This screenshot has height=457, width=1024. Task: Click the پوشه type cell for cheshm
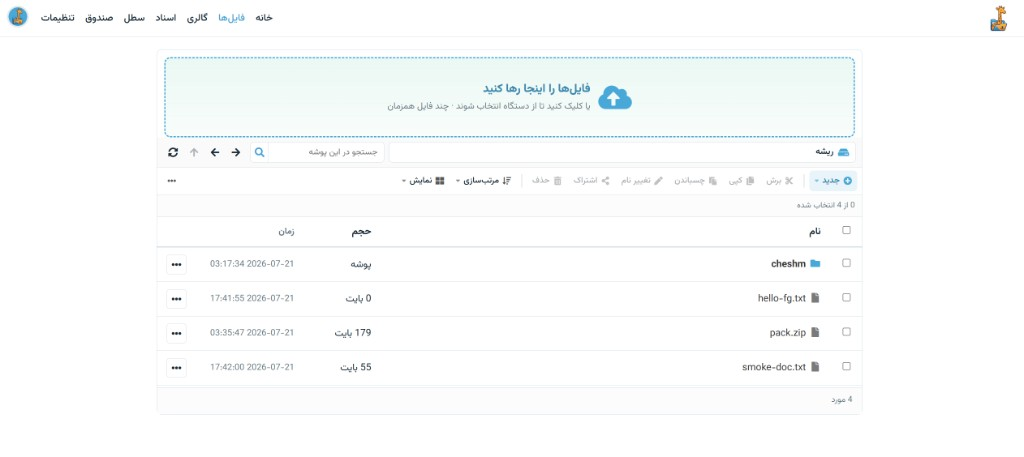360,264
